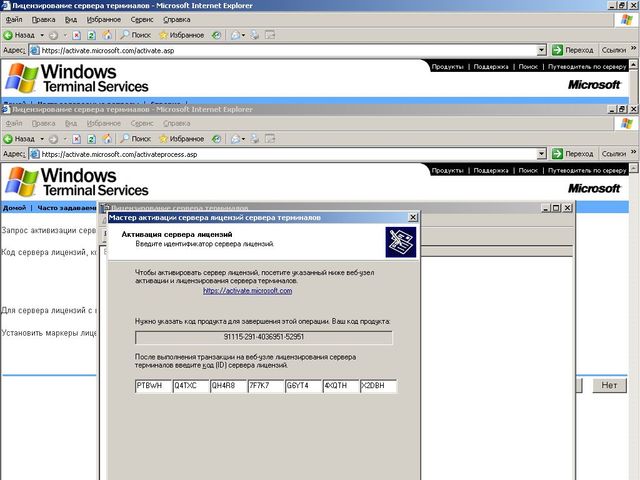Click license ID field containing 7F7K7
Screen dimensions: 640x480
click(x=266, y=386)
